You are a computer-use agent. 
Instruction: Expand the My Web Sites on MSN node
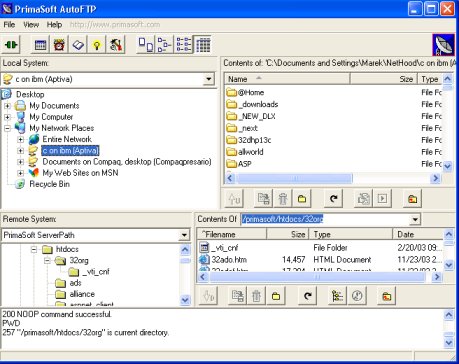coord(21,173)
